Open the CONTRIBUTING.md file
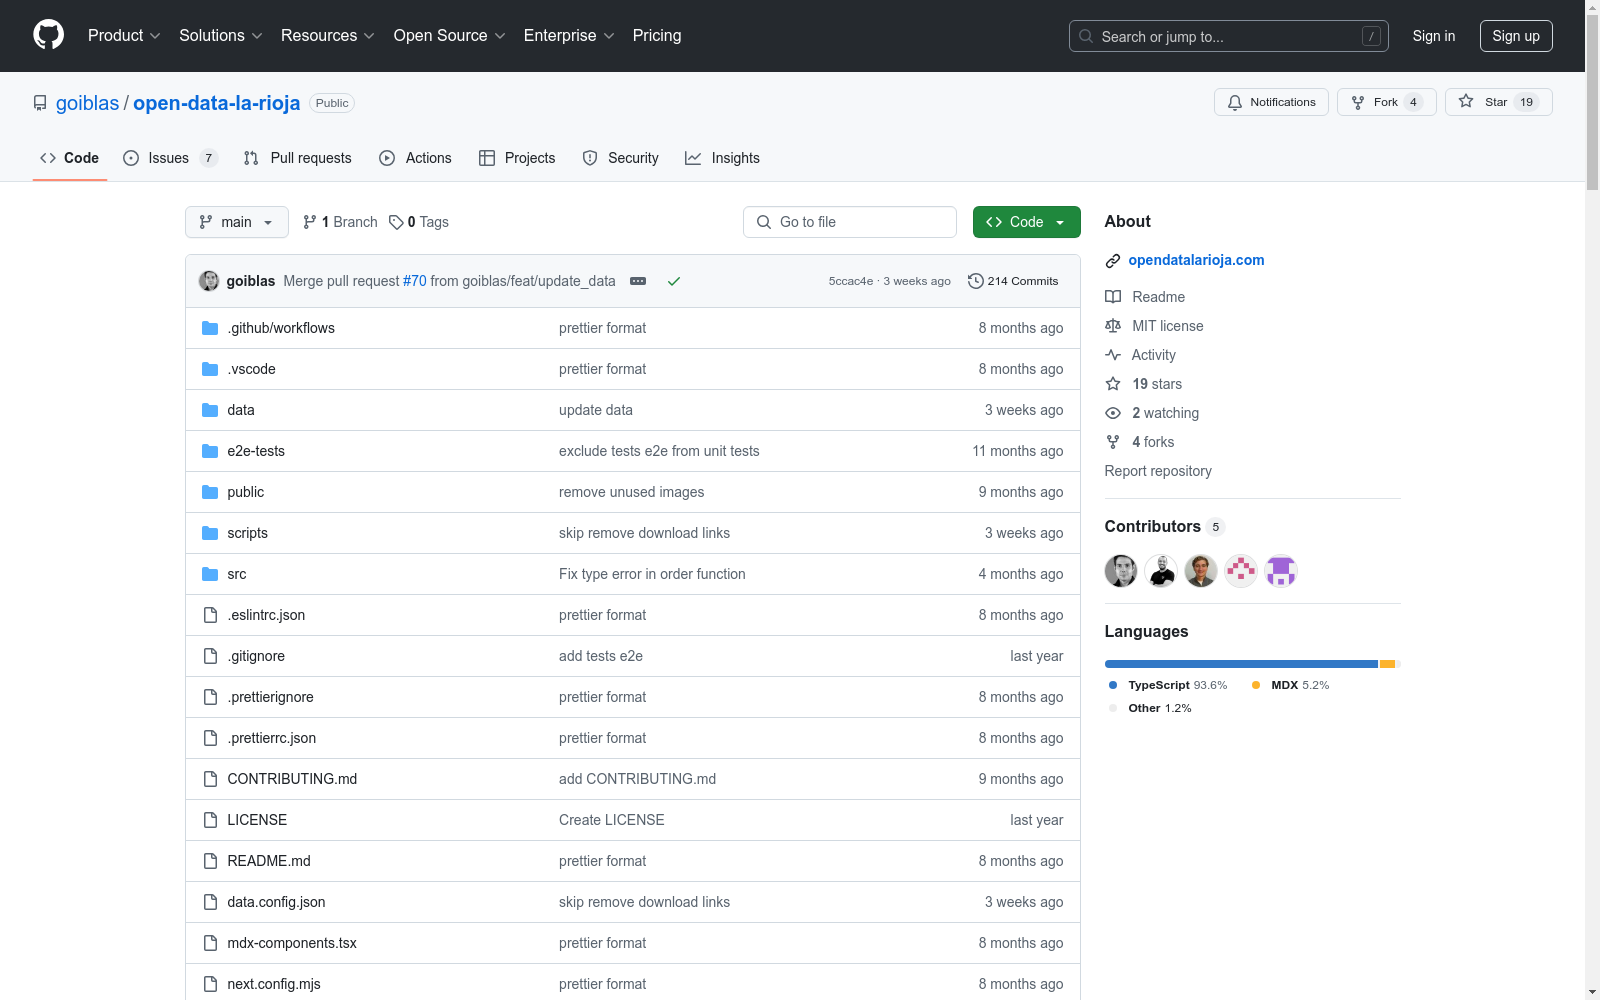The image size is (1600, 1000). click(292, 779)
